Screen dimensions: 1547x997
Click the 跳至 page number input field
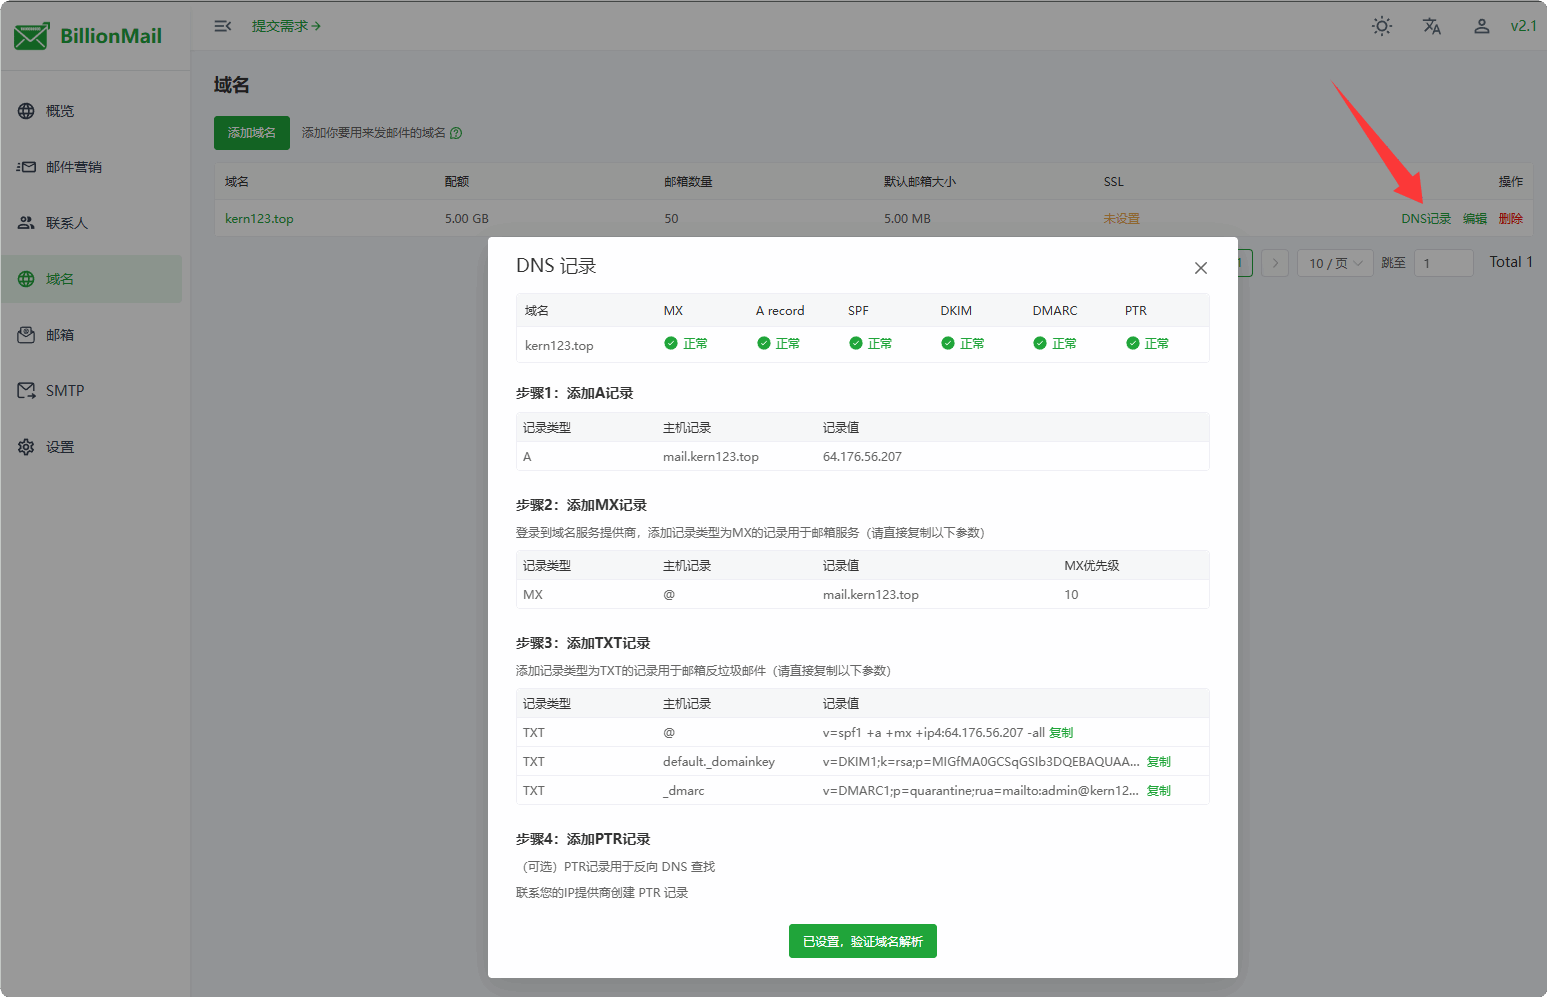tap(1444, 262)
